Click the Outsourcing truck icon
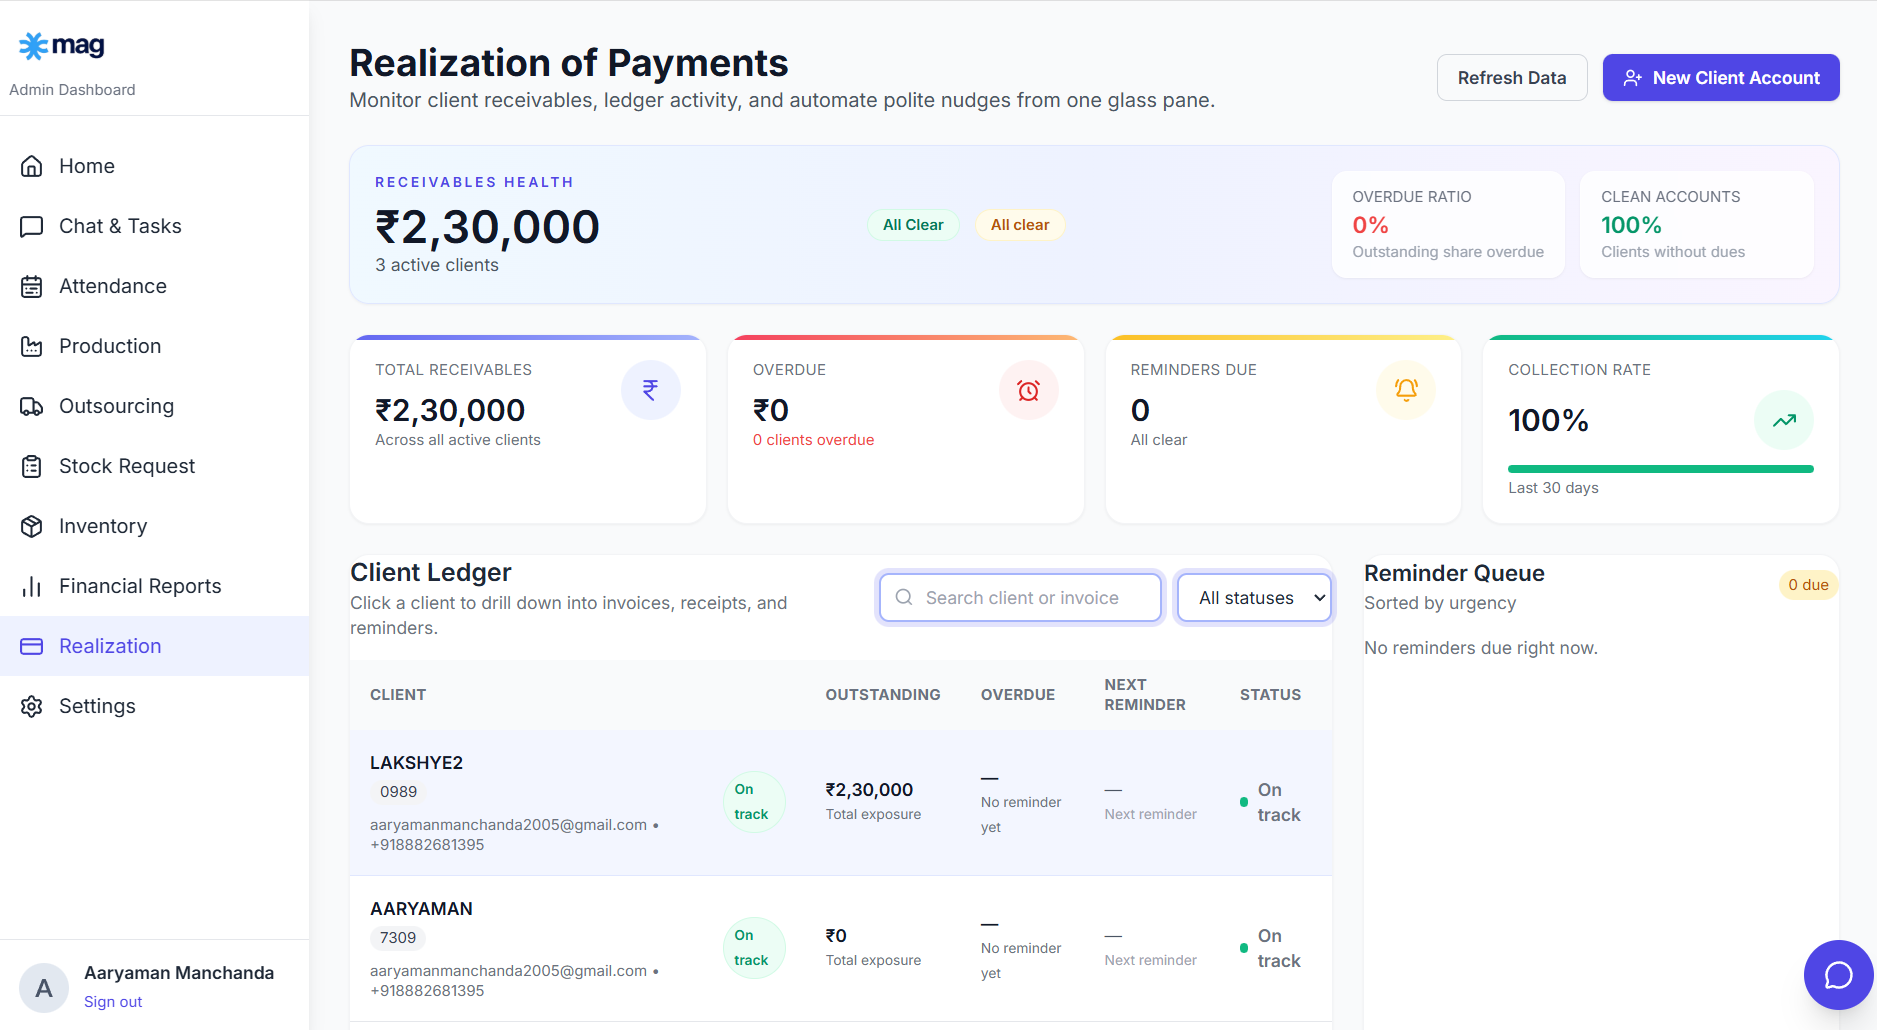 click(31, 406)
